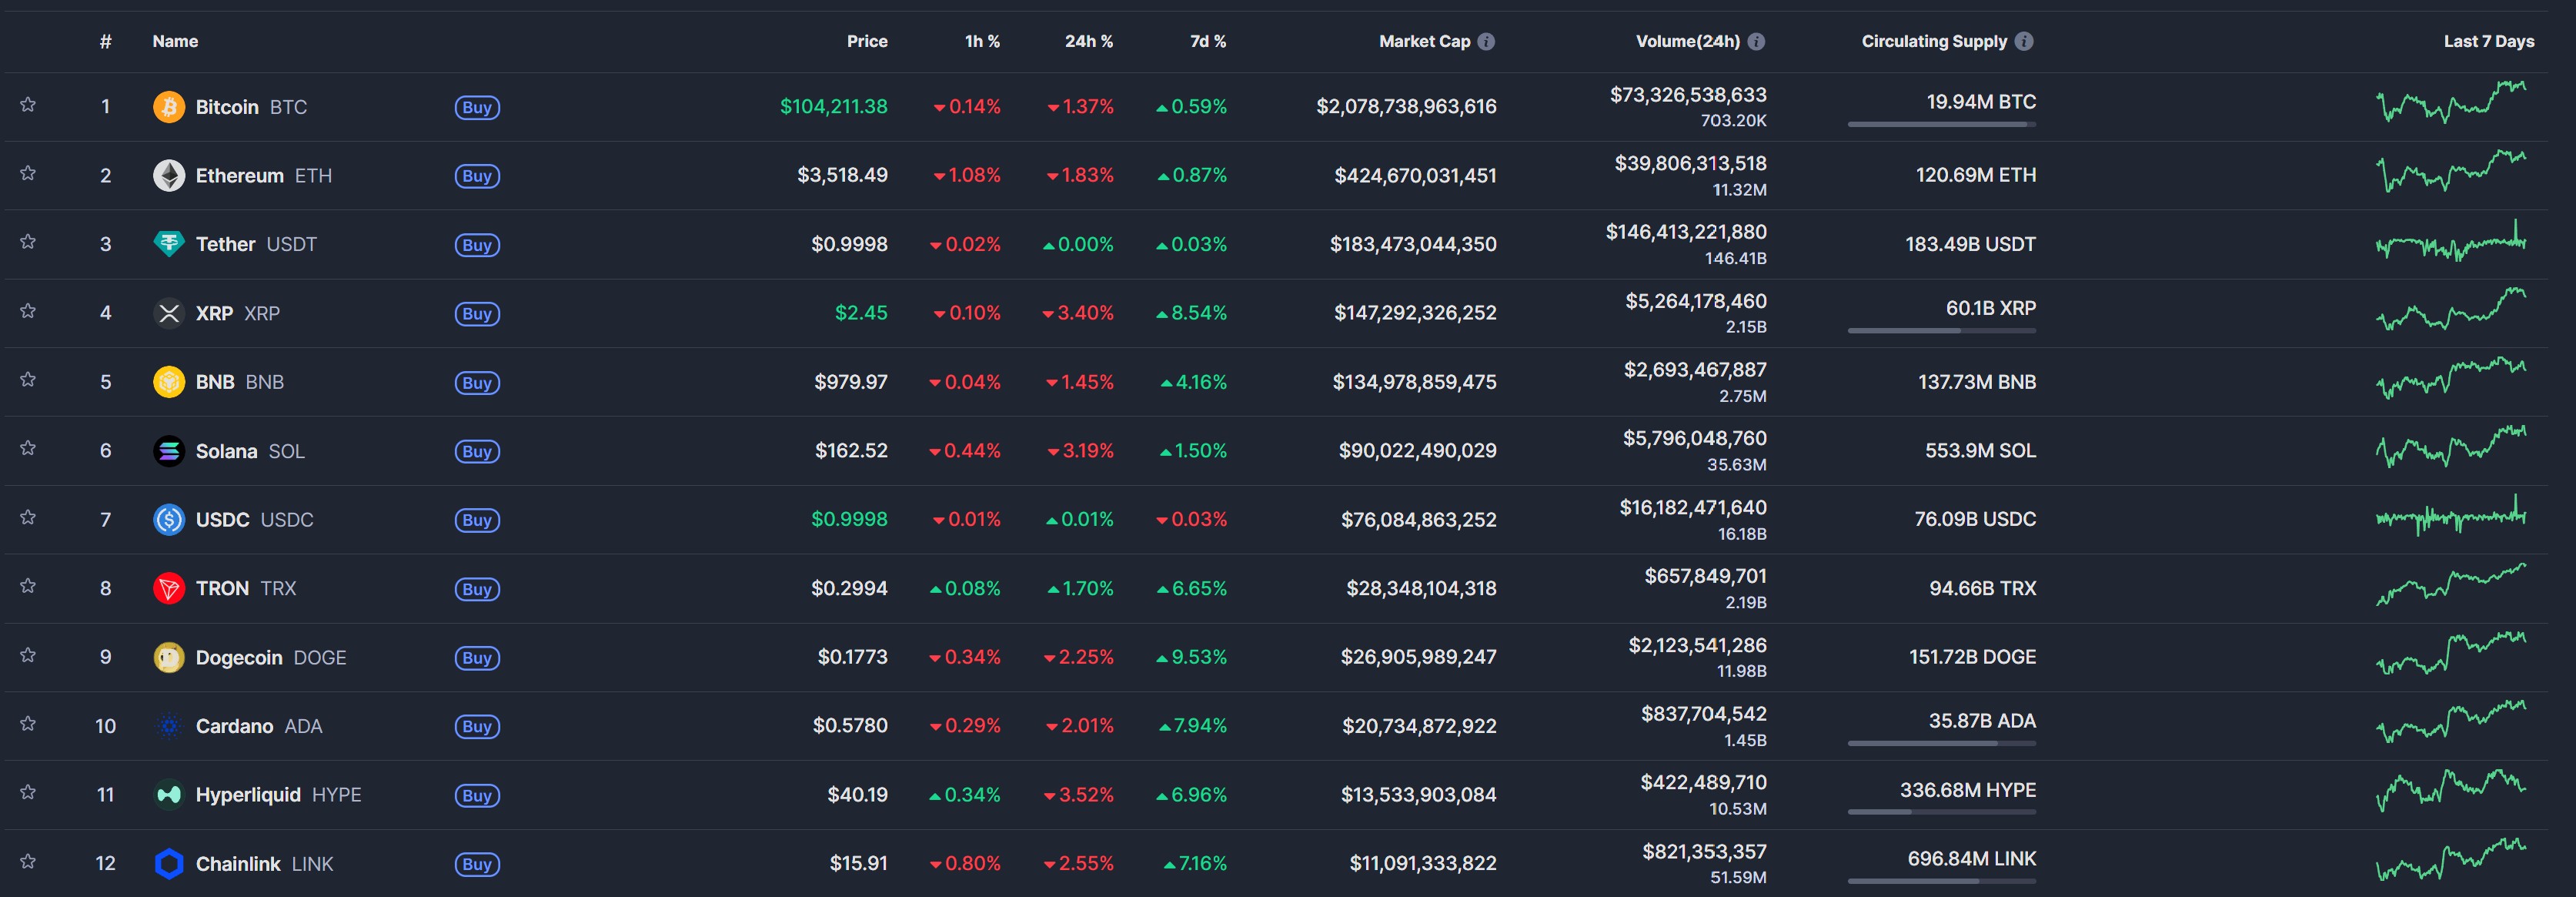2576x897 pixels.
Task: Sort by Volume(24h) column header
Action: pos(1686,41)
